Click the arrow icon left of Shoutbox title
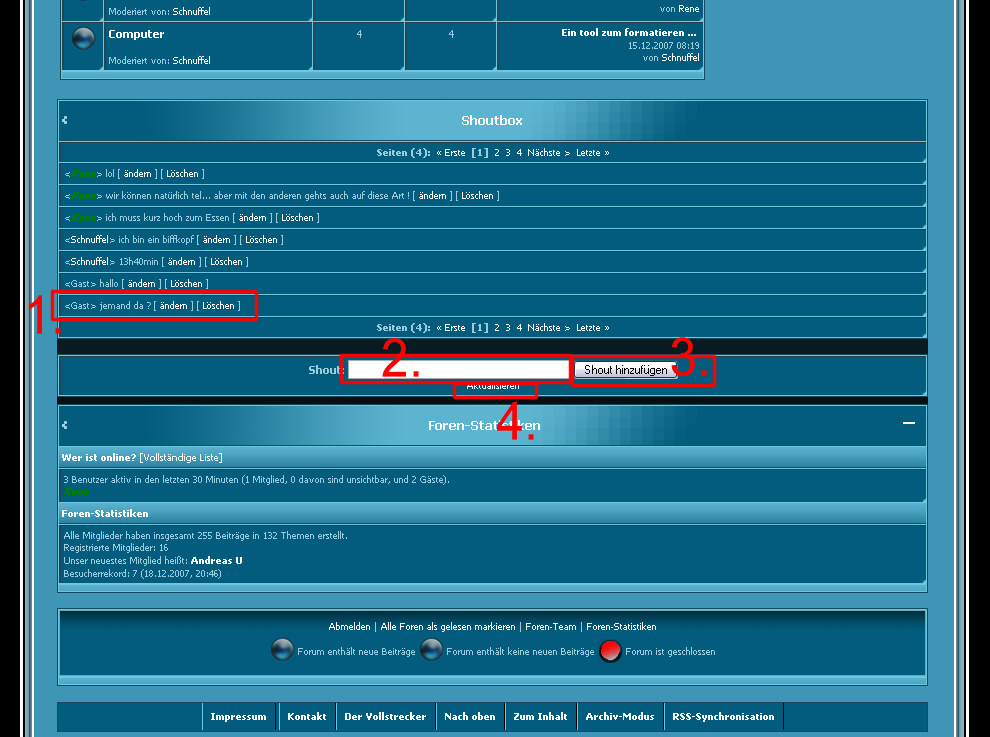Viewport: 990px width, 737px height. 65,120
